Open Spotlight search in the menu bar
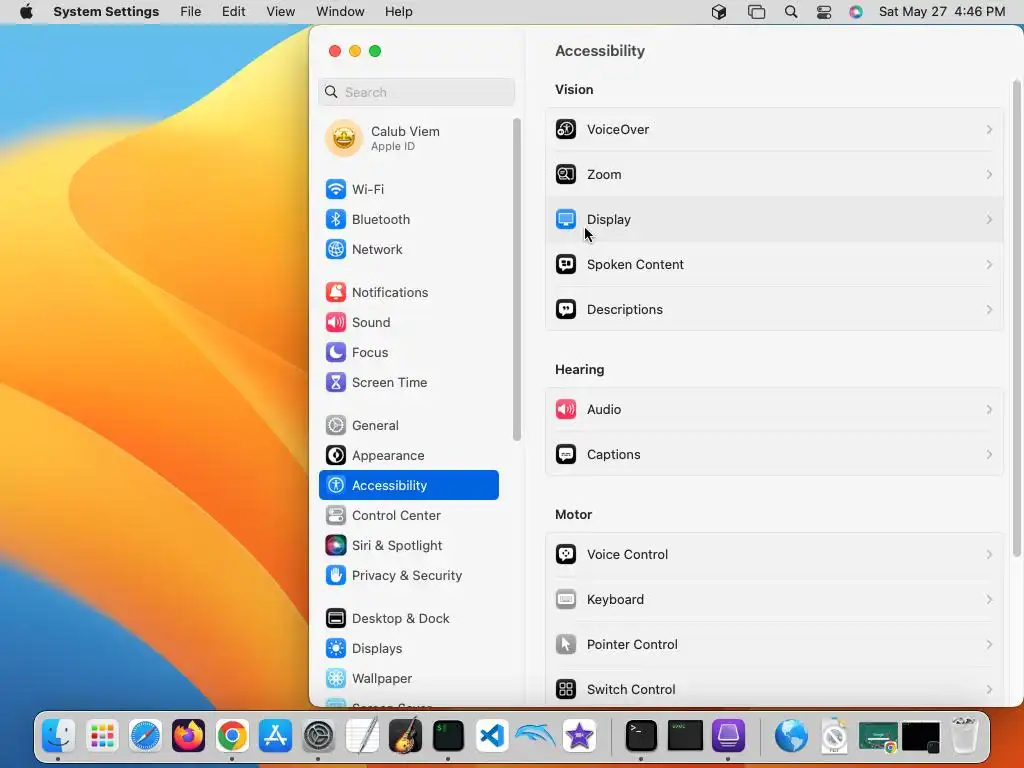Viewport: 1024px width, 768px height. (791, 12)
